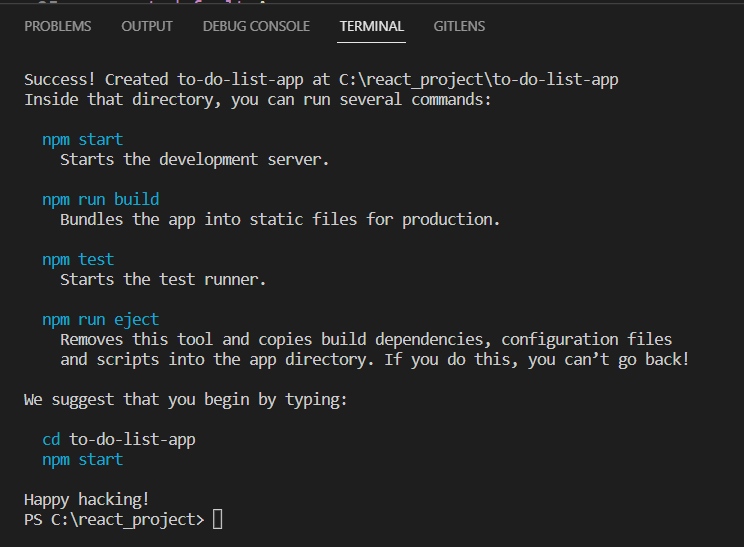The width and height of the screenshot is (744, 547).
Task: Select the TERMINAL tab
Action: (x=372, y=26)
